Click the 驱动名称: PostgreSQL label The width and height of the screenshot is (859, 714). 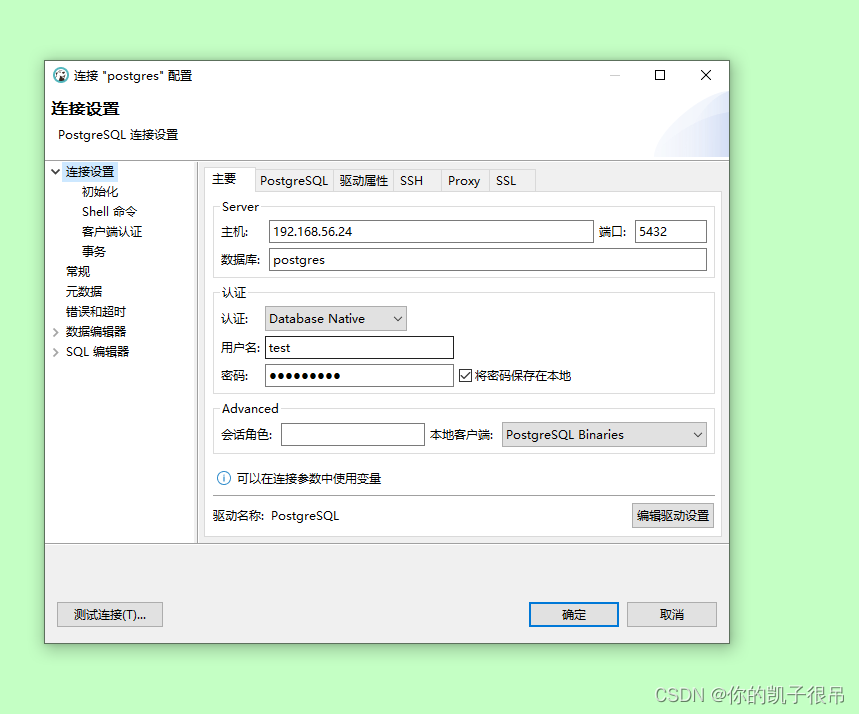(x=276, y=516)
